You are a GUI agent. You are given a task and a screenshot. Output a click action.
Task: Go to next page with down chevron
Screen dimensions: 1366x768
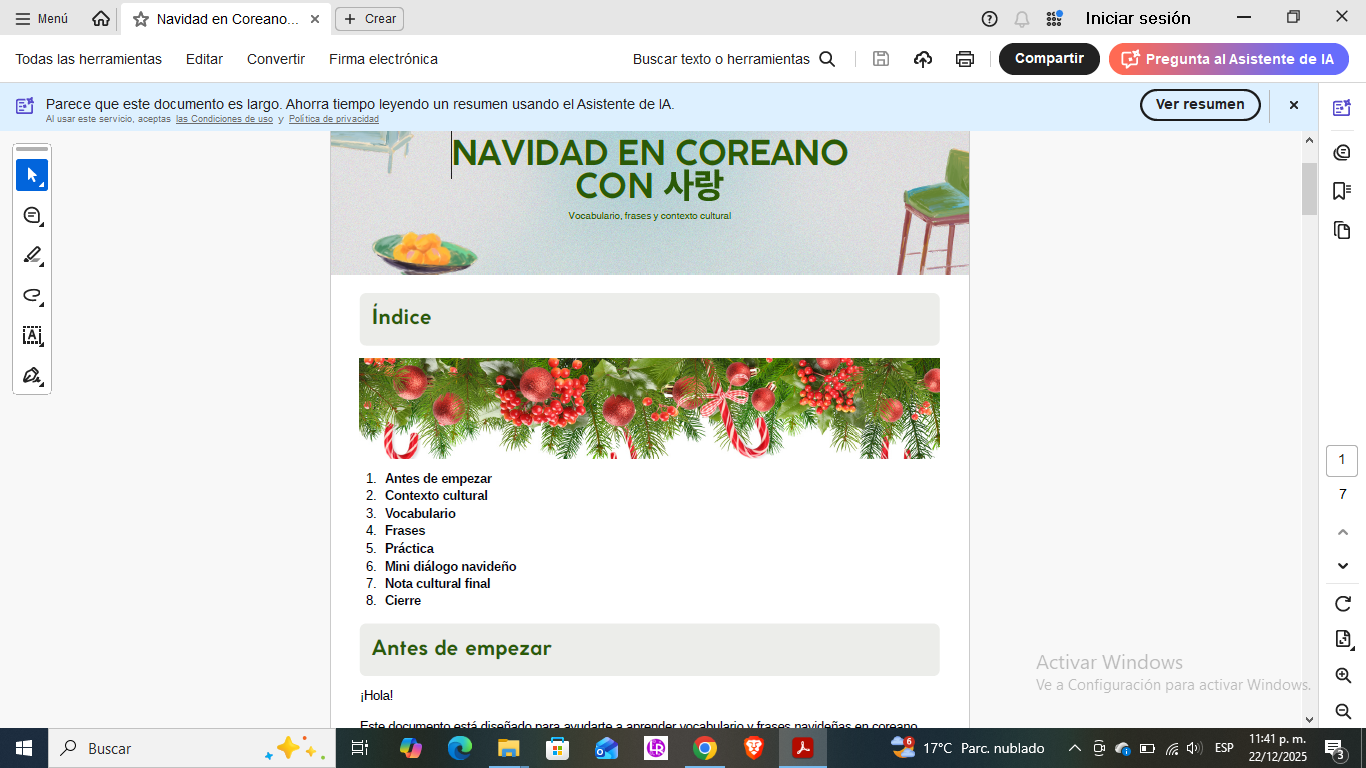(1343, 566)
